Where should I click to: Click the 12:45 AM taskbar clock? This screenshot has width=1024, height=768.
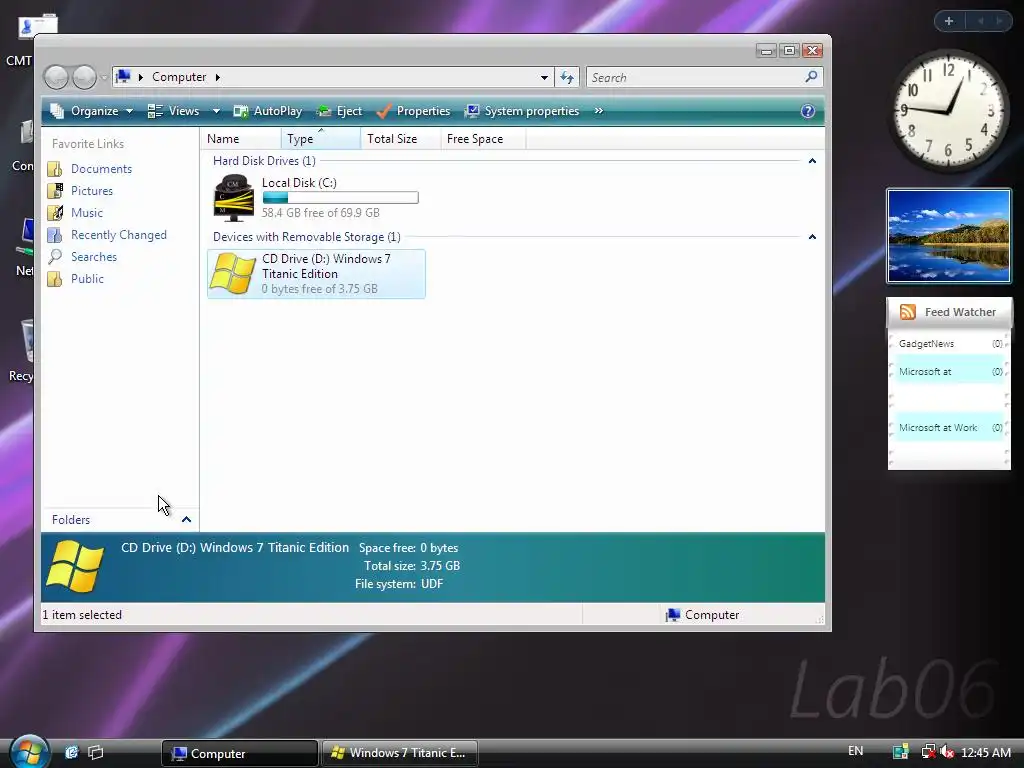coord(985,752)
